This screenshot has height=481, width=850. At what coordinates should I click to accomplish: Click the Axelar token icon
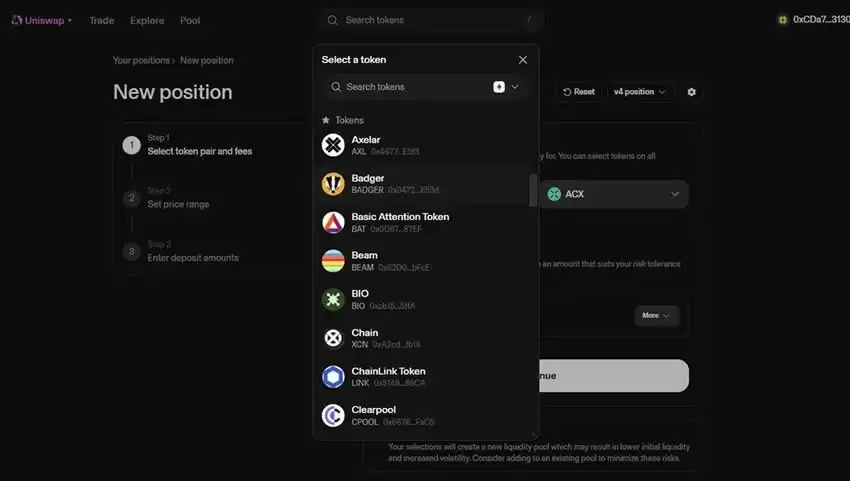pos(333,145)
